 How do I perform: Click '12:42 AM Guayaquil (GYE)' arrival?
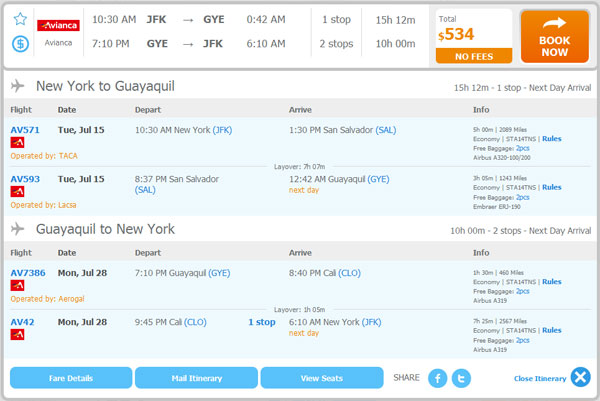[x=339, y=179]
